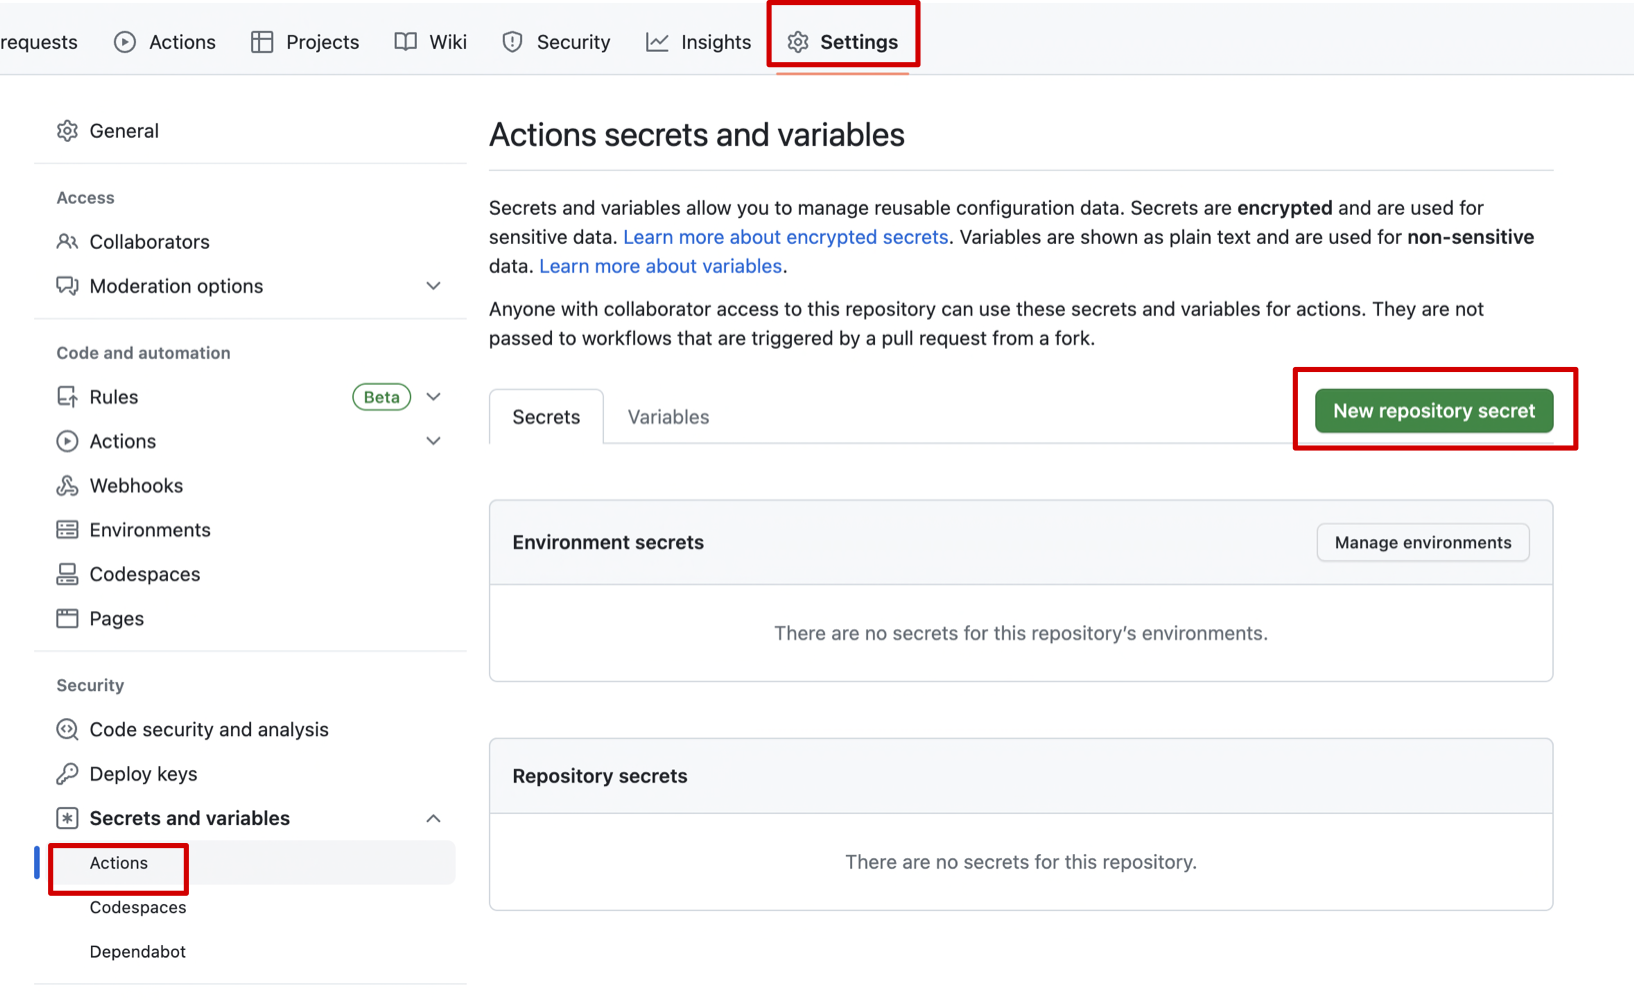Screen dimensions: 1634x1000
Task: Click the Code security and analysis icon
Action: (67, 730)
